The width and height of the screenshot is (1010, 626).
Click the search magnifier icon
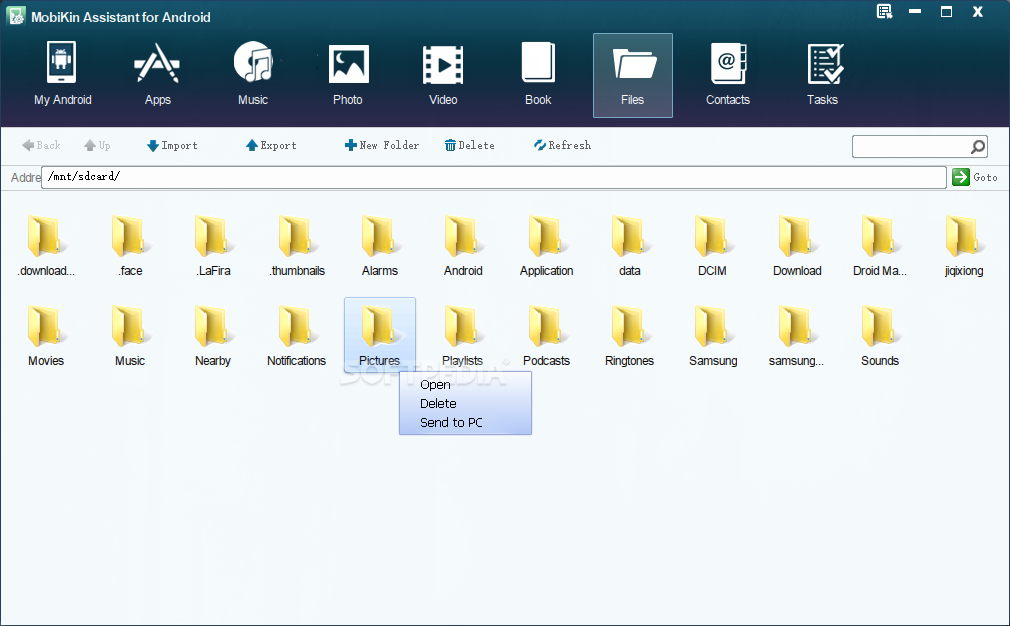(x=978, y=147)
